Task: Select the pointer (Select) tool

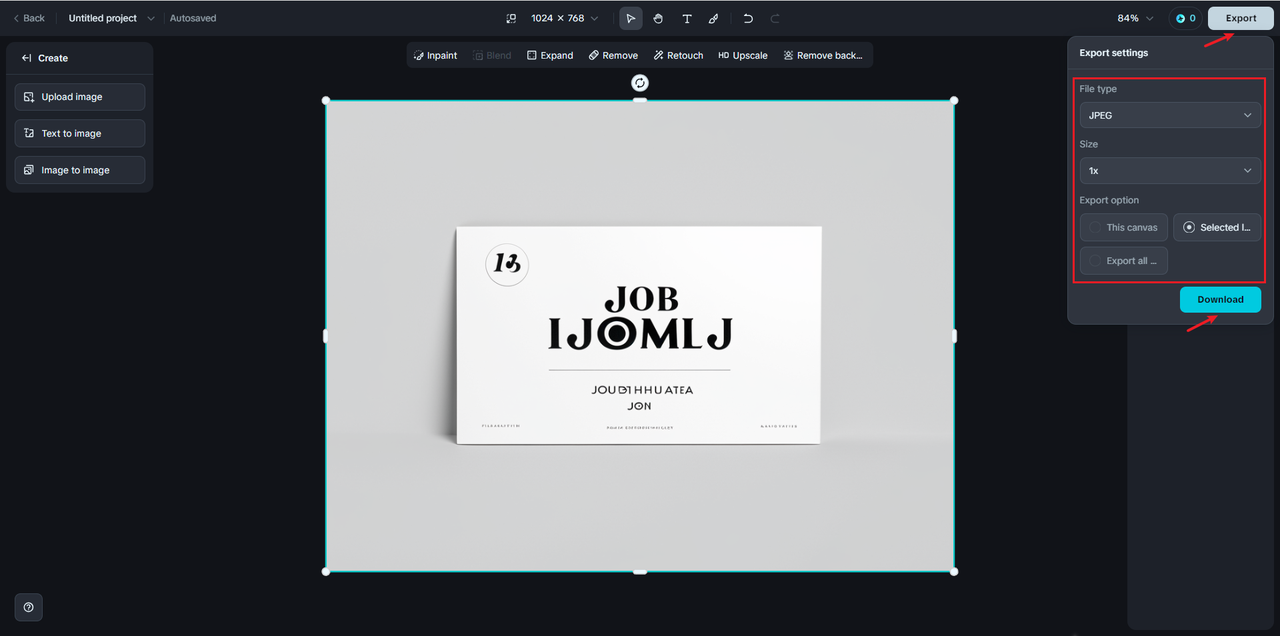Action: [630, 18]
